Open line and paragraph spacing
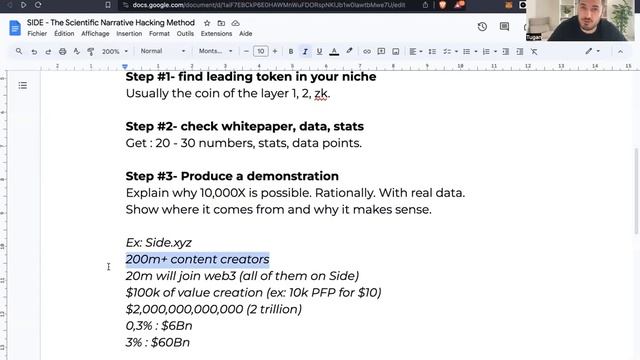 tap(432, 51)
